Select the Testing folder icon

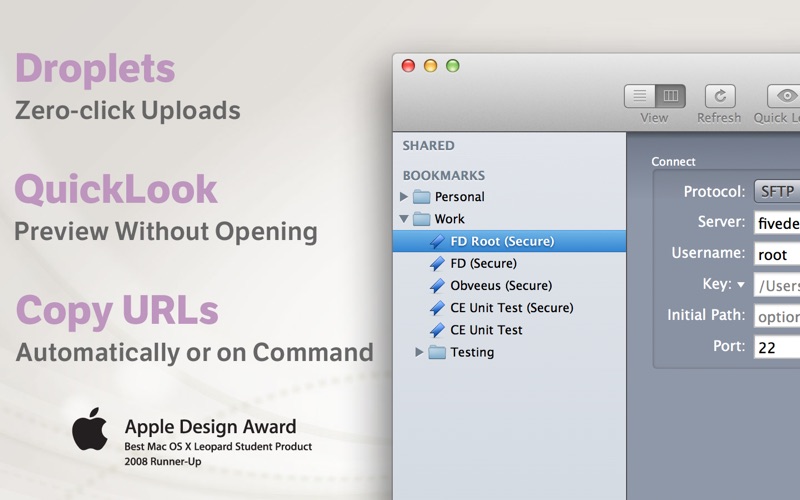[x=437, y=352]
